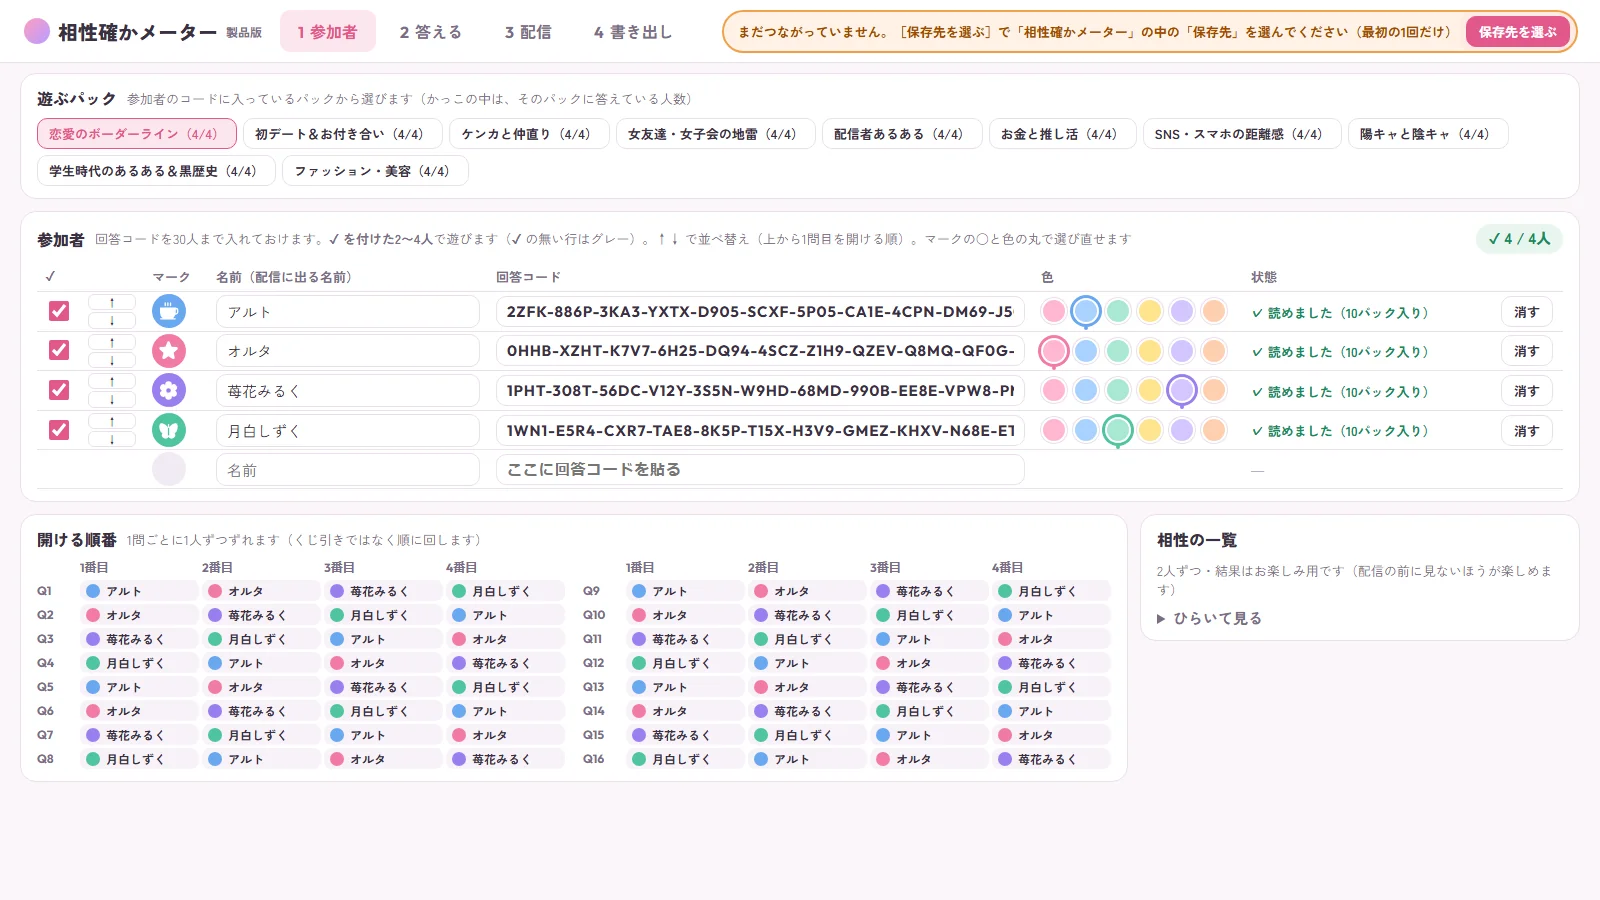Image resolution: width=1600 pixels, height=900 pixels.
Task: Click the butterfly mark for 月白しずく
Action: point(169,431)
